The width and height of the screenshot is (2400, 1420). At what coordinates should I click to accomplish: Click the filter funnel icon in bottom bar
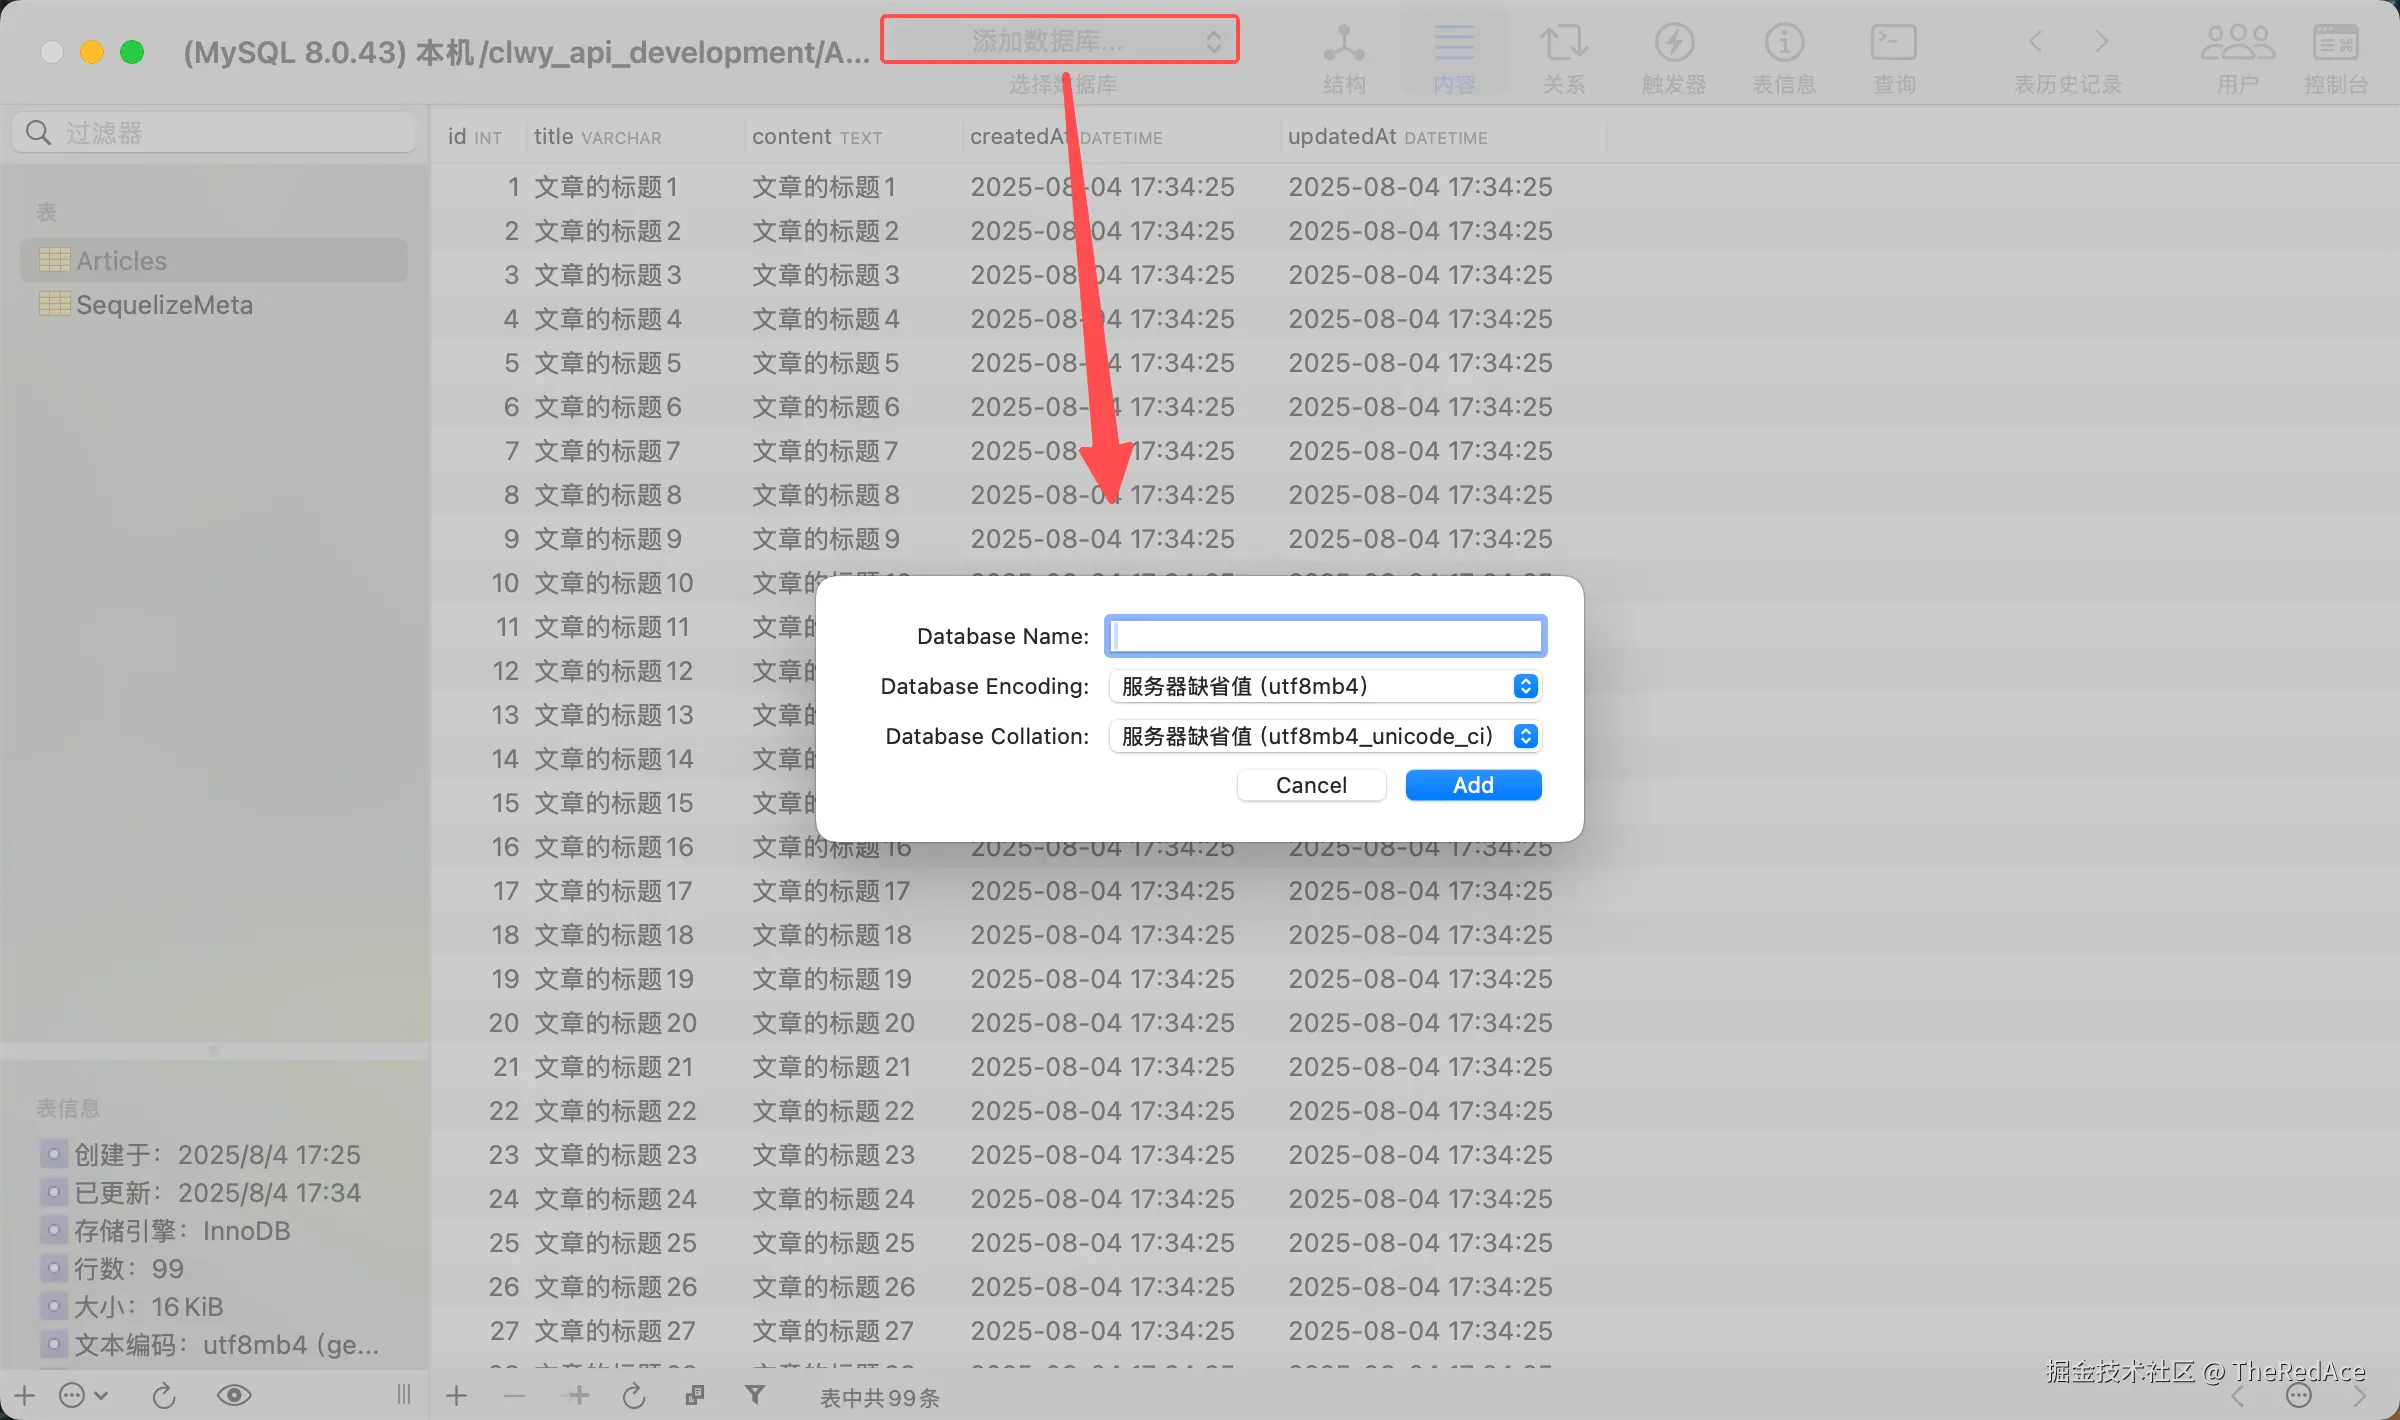pos(755,1395)
